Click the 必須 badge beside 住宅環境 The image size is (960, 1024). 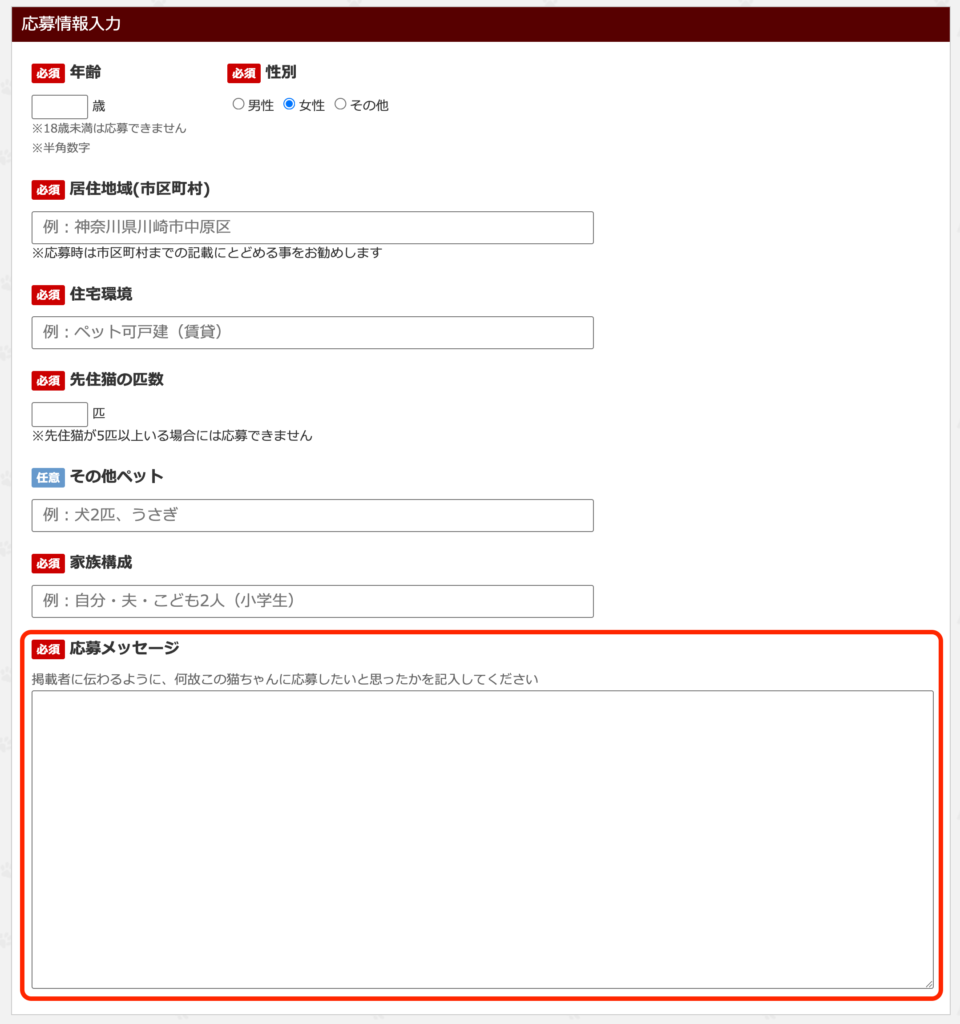pyautogui.click(x=48, y=295)
